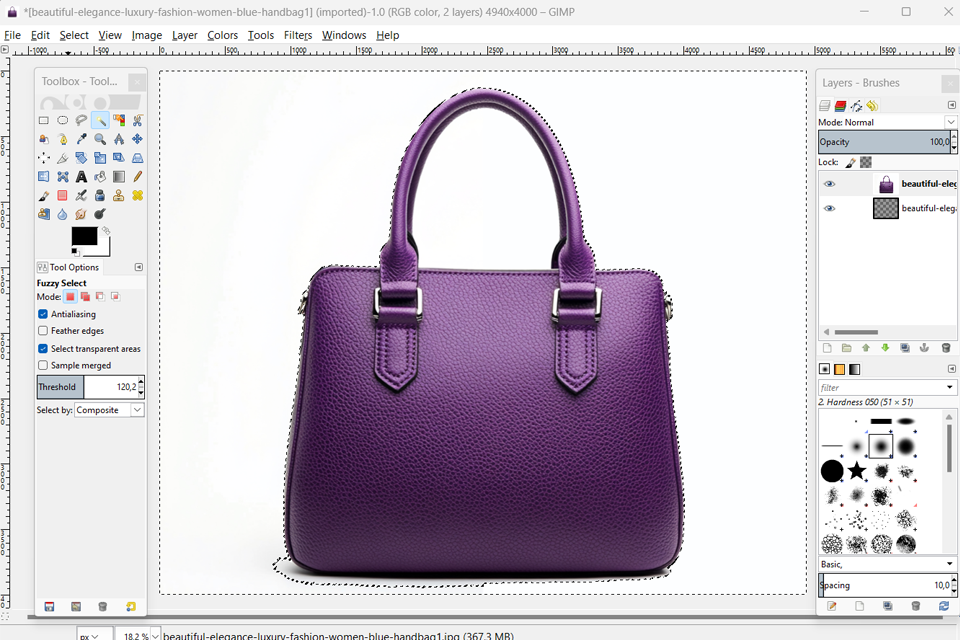
Task: Select the Clone stamp tool
Action: 119,196
